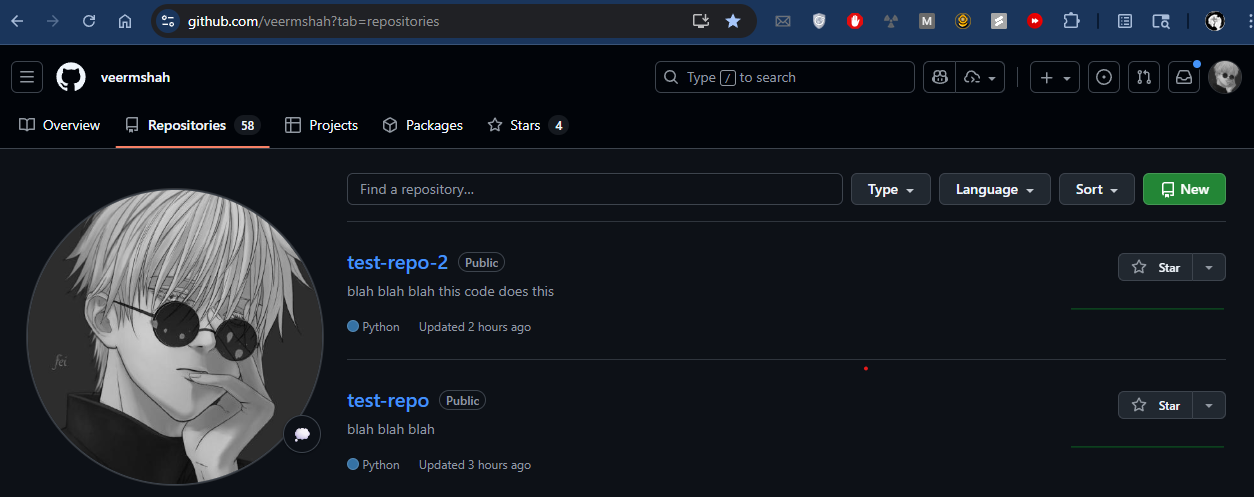Expand the Language filter dropdown
This screenshot has height=497, width=1254.
click(994, 189)
